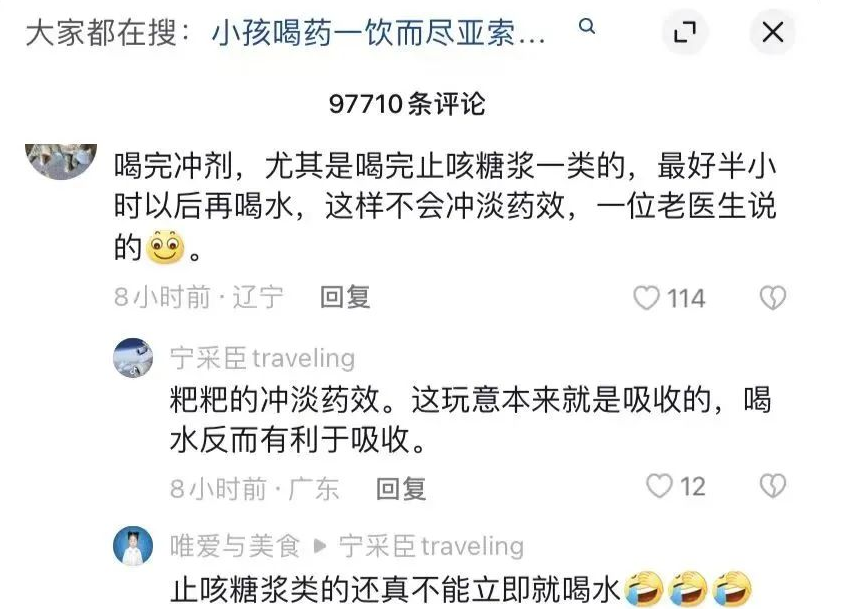863x609 pixels.
Task: Select comment text about 止咳糖浆 not drinking water
Action: tap(395, 590)
